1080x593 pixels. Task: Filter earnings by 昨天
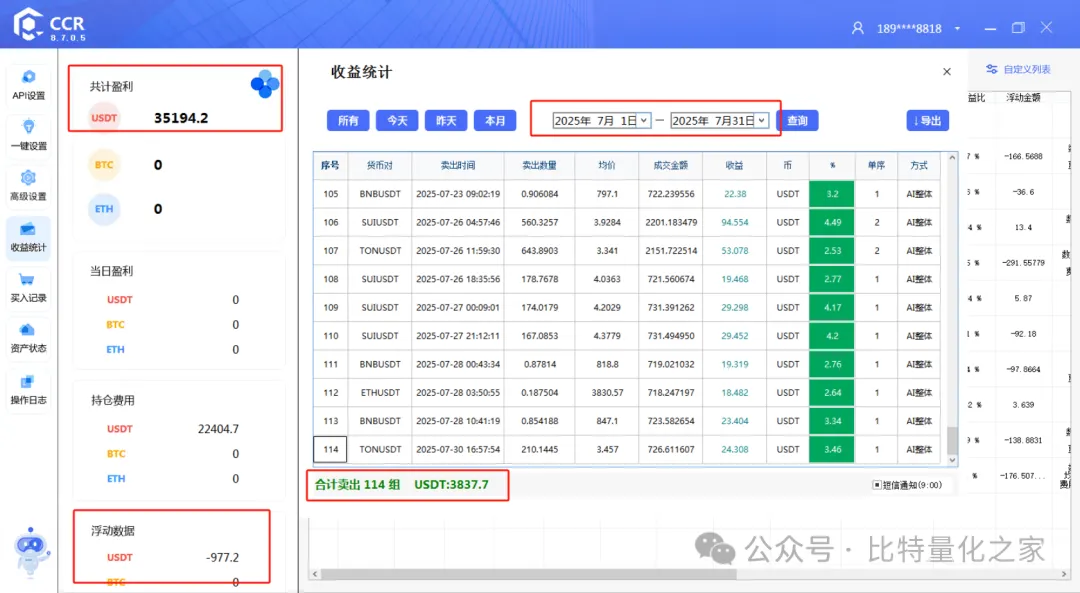pyautogui.click(x=446, y=121)
